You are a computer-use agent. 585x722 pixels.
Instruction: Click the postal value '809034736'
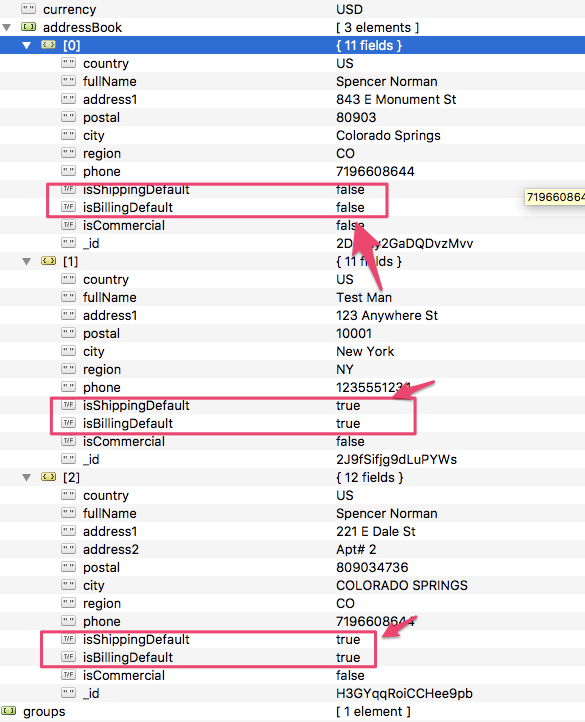(372, 567)
